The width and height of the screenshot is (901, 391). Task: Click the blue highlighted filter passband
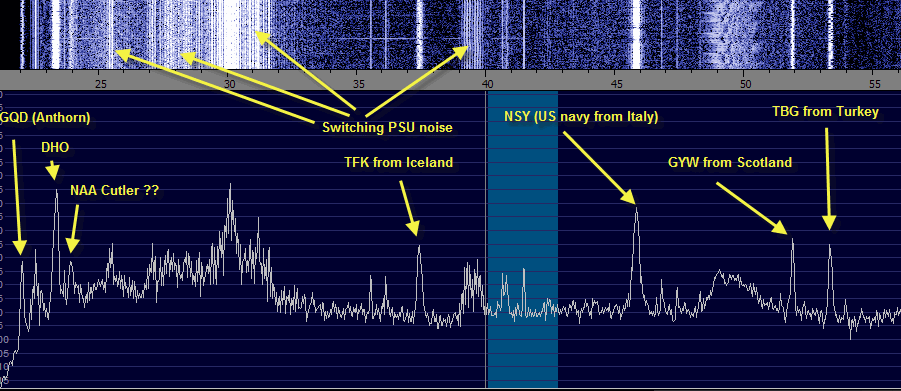point(522,239)
